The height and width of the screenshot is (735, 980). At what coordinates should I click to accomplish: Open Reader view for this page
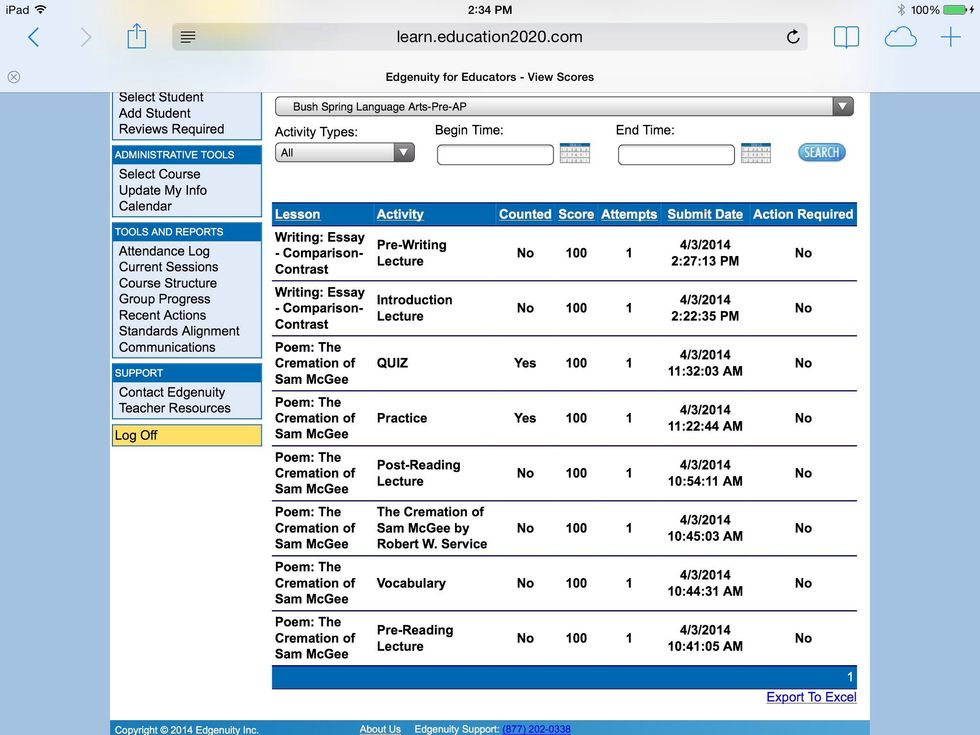point(187,36)
